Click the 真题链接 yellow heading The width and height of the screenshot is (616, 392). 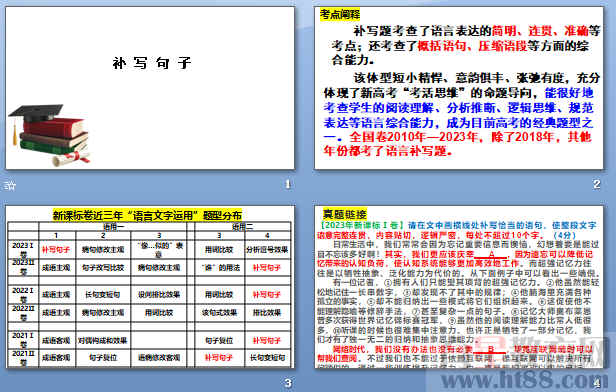[x=345, y=214]
